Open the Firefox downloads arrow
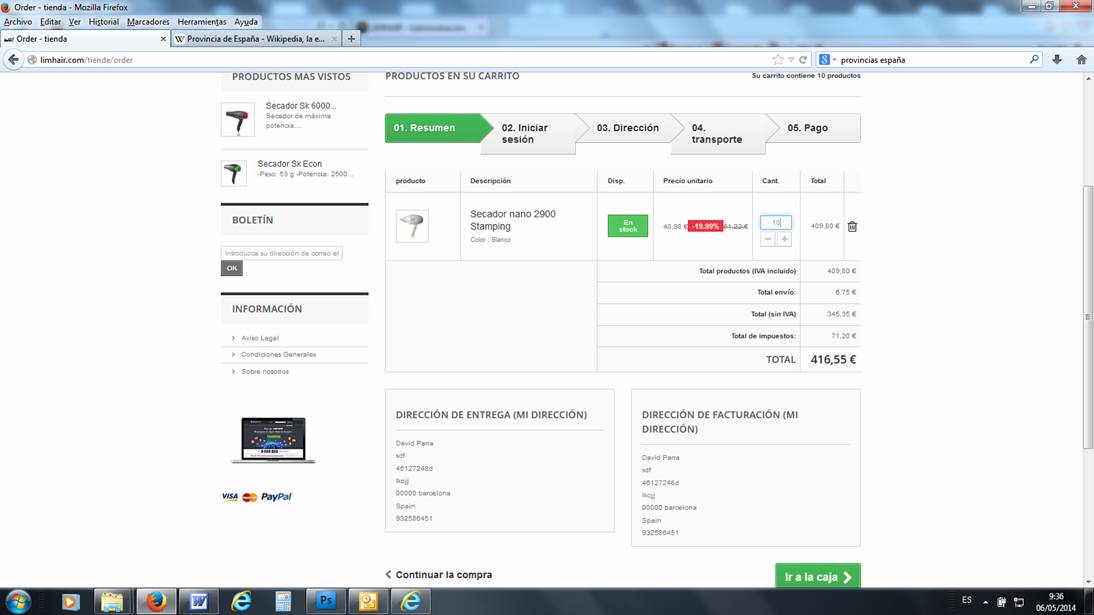 pos(1057,60)
